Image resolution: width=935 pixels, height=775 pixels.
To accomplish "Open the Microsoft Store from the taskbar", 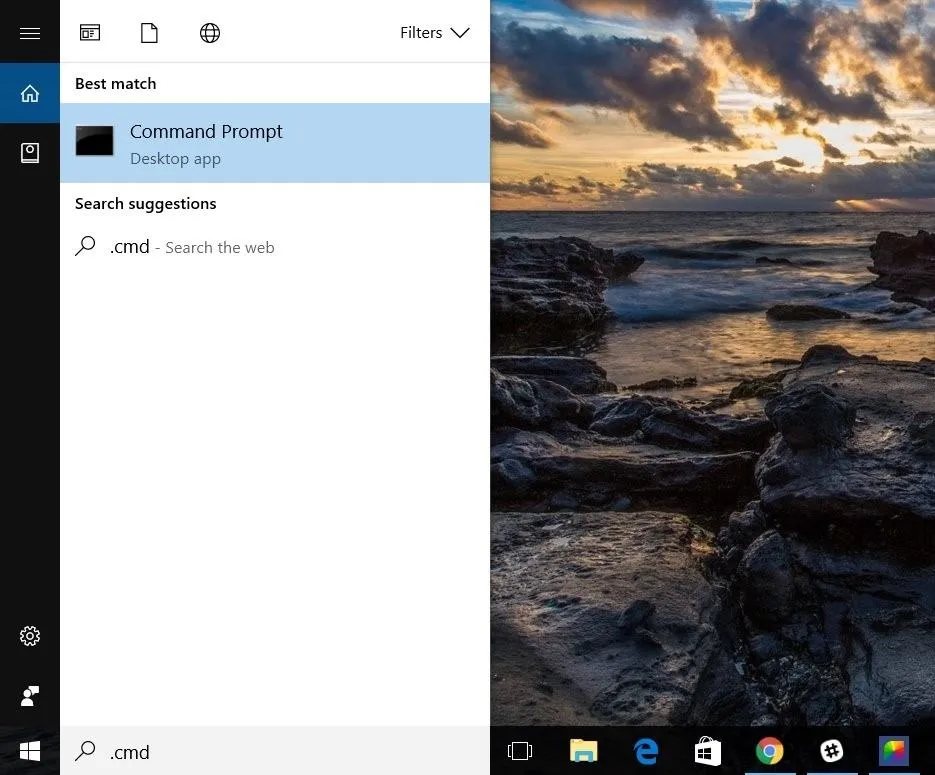I will (x=708, y=751).
